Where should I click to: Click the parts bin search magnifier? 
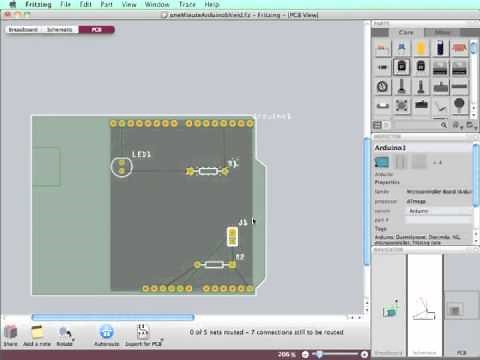pyautogui.click(x=444, y=125)
